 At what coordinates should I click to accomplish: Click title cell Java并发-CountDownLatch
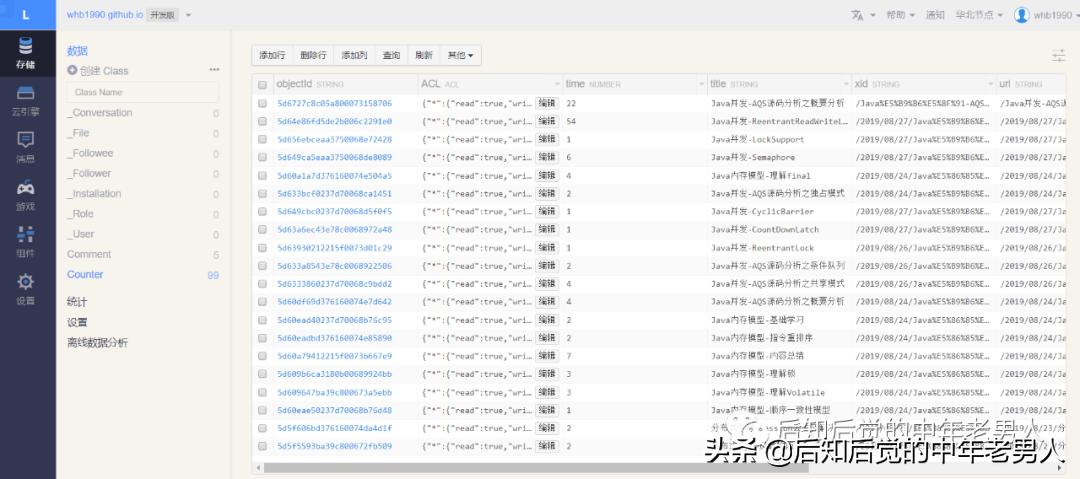coord(765,230)
